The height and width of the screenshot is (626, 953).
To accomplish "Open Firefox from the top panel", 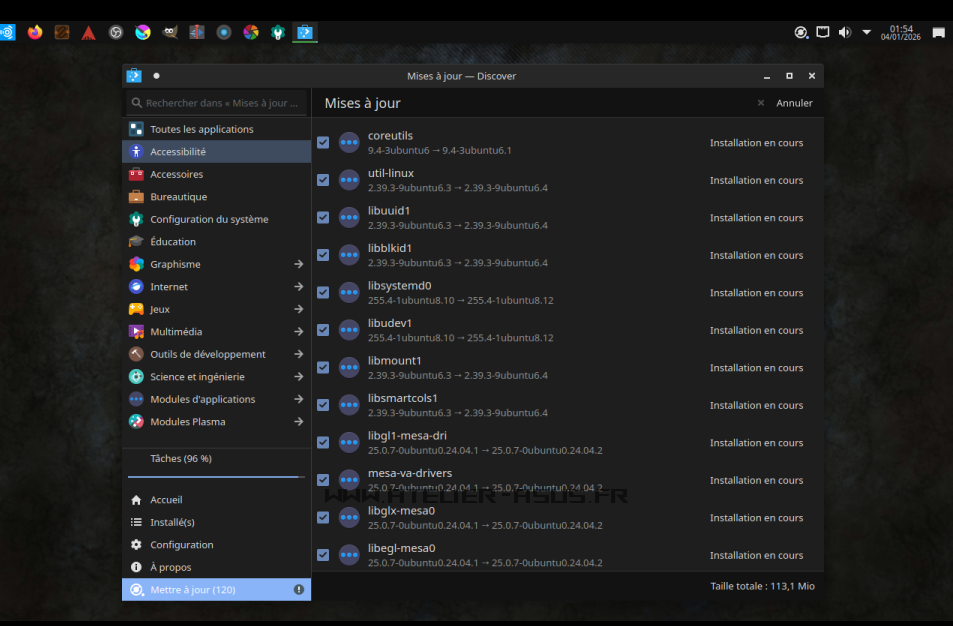I will (35, 32).
